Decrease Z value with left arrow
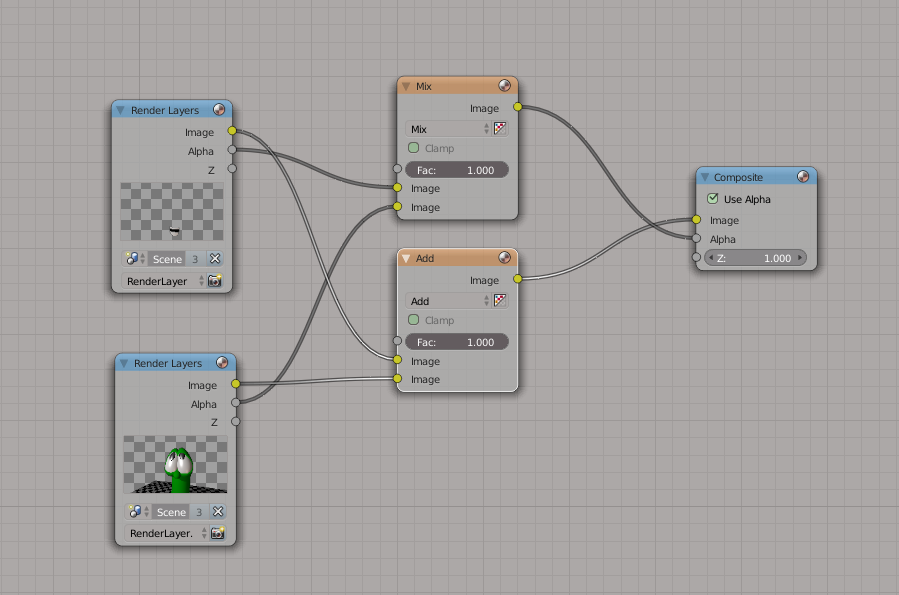The height and width of the screenshot is (595, 899). pyautogui.click(x=711, y=258)
